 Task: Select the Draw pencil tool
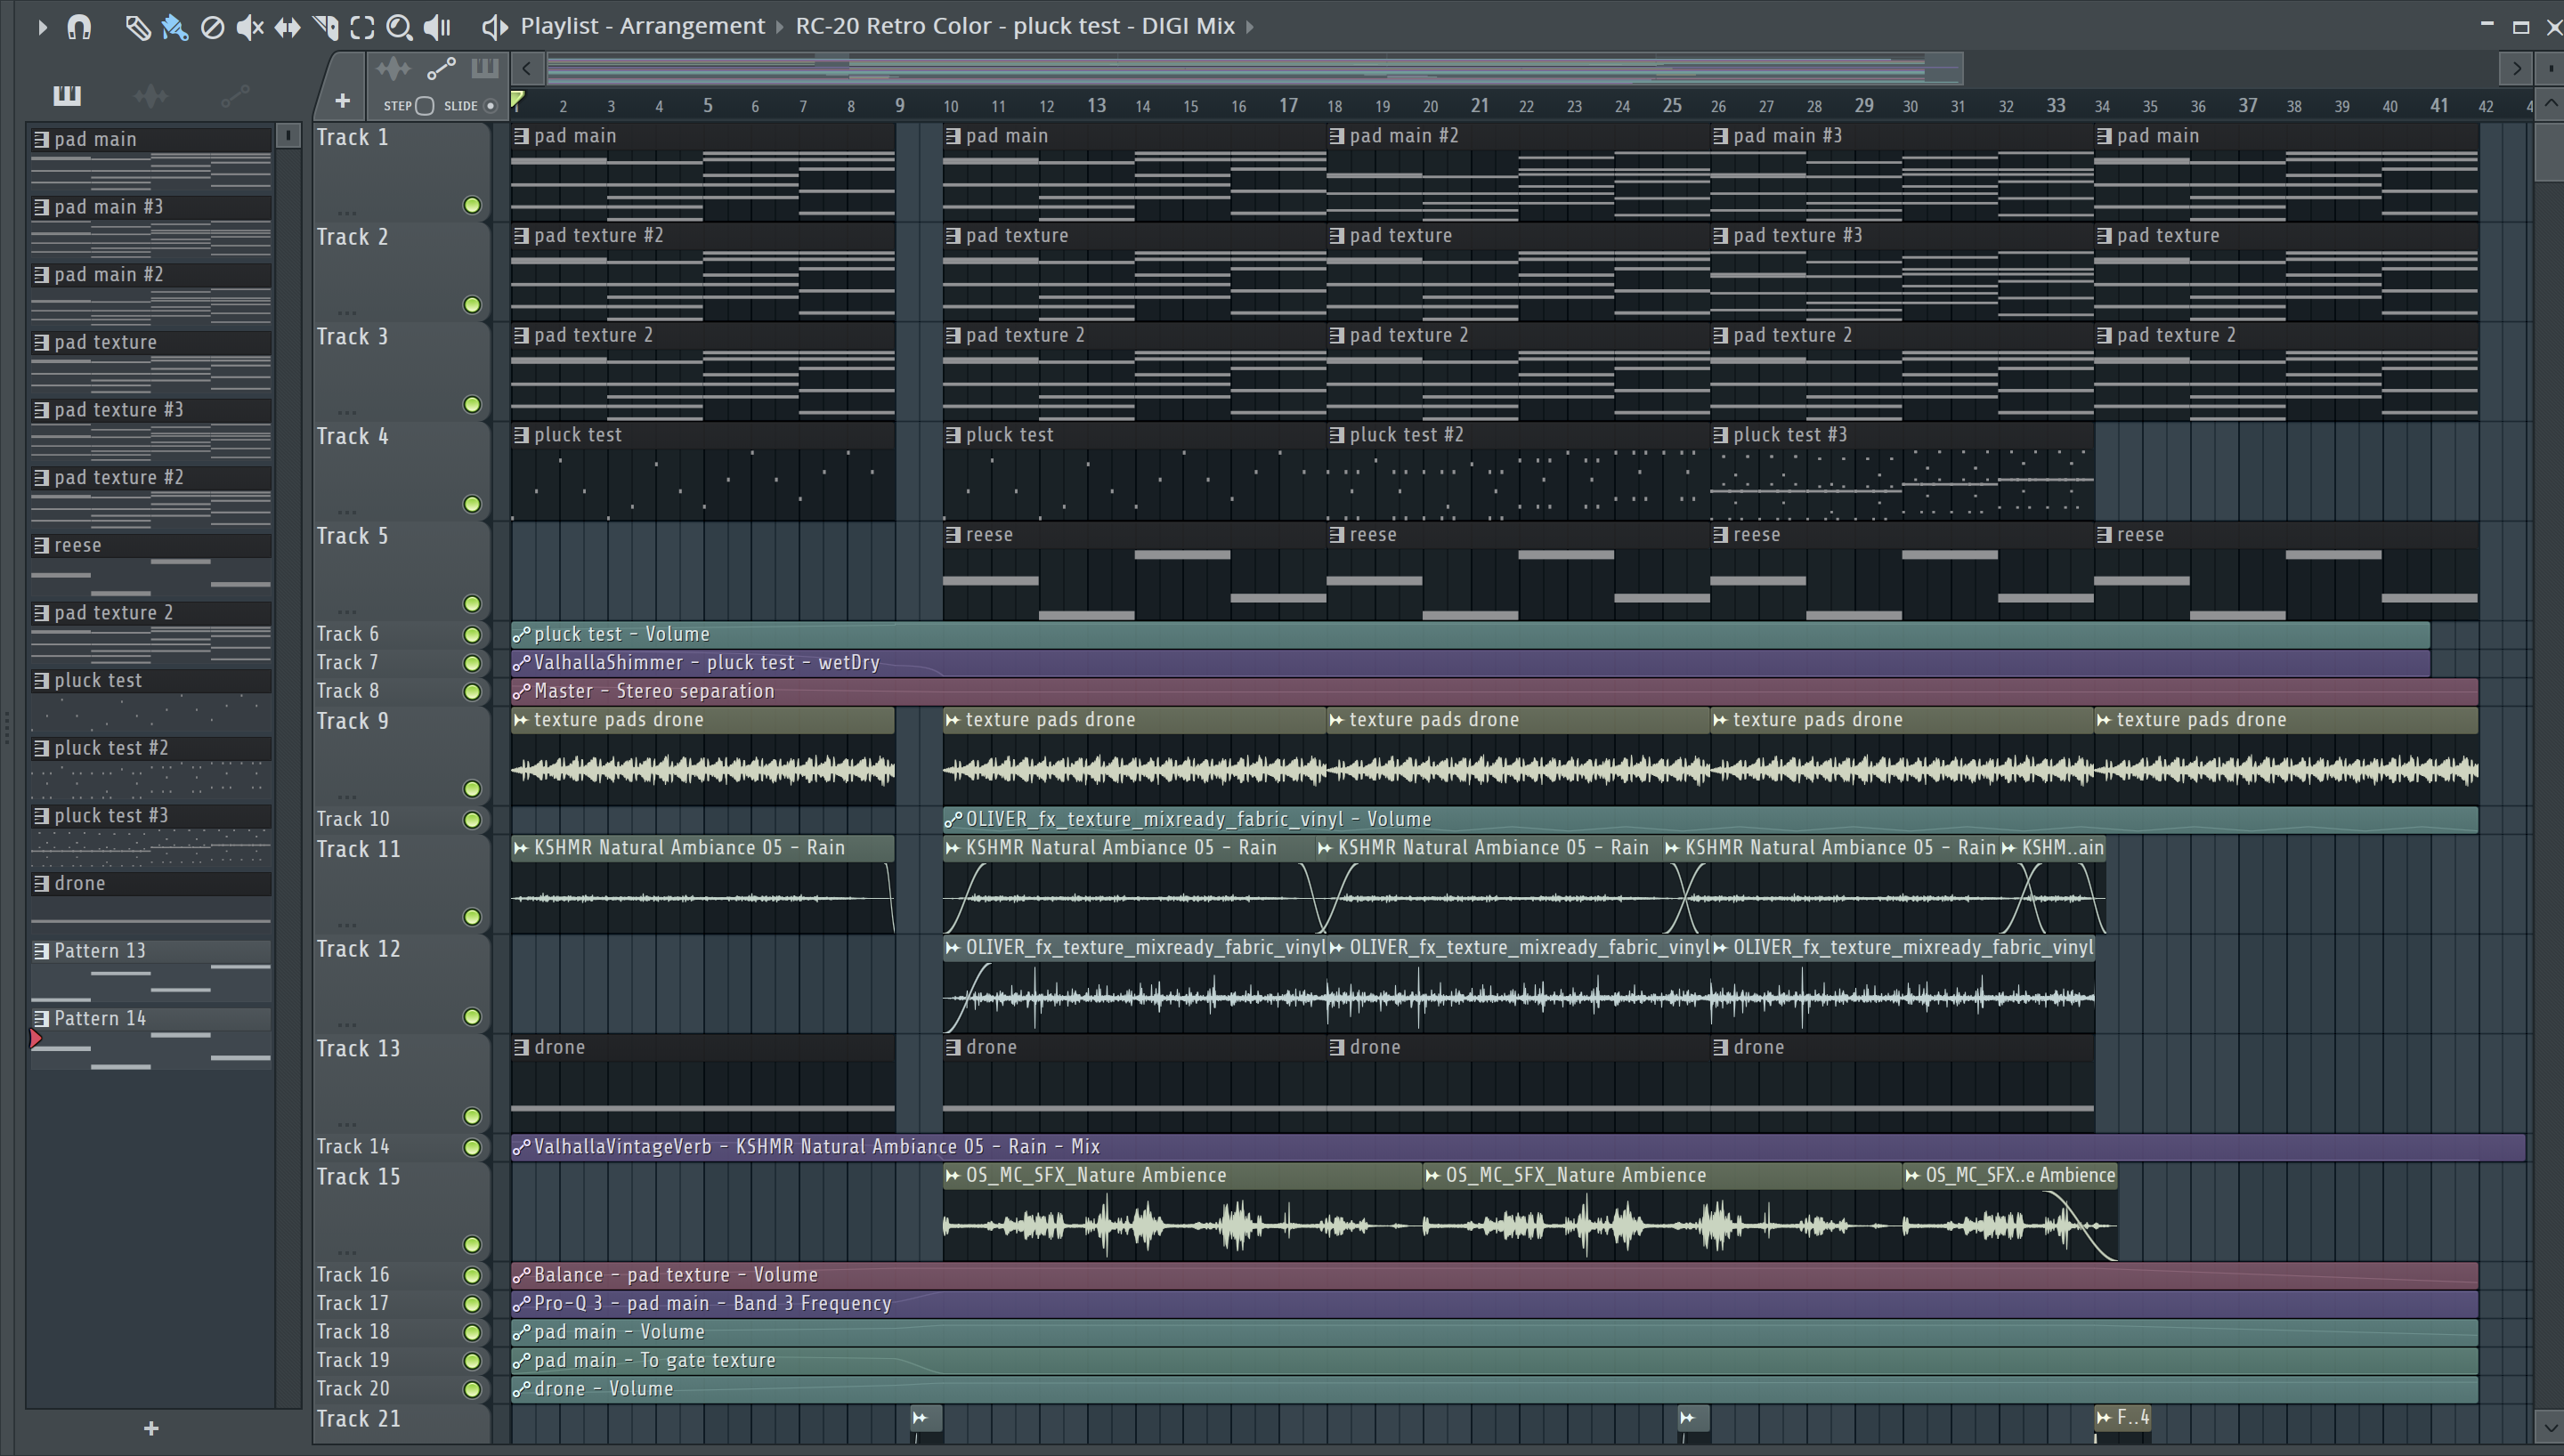coord(137,27)
